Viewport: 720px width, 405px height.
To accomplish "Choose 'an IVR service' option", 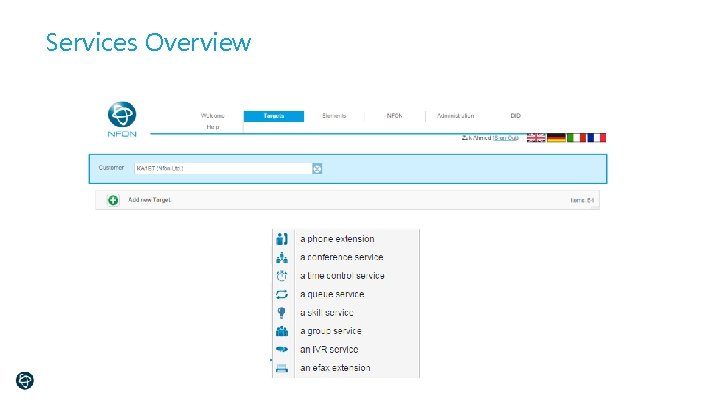I will tap(329, 349).
